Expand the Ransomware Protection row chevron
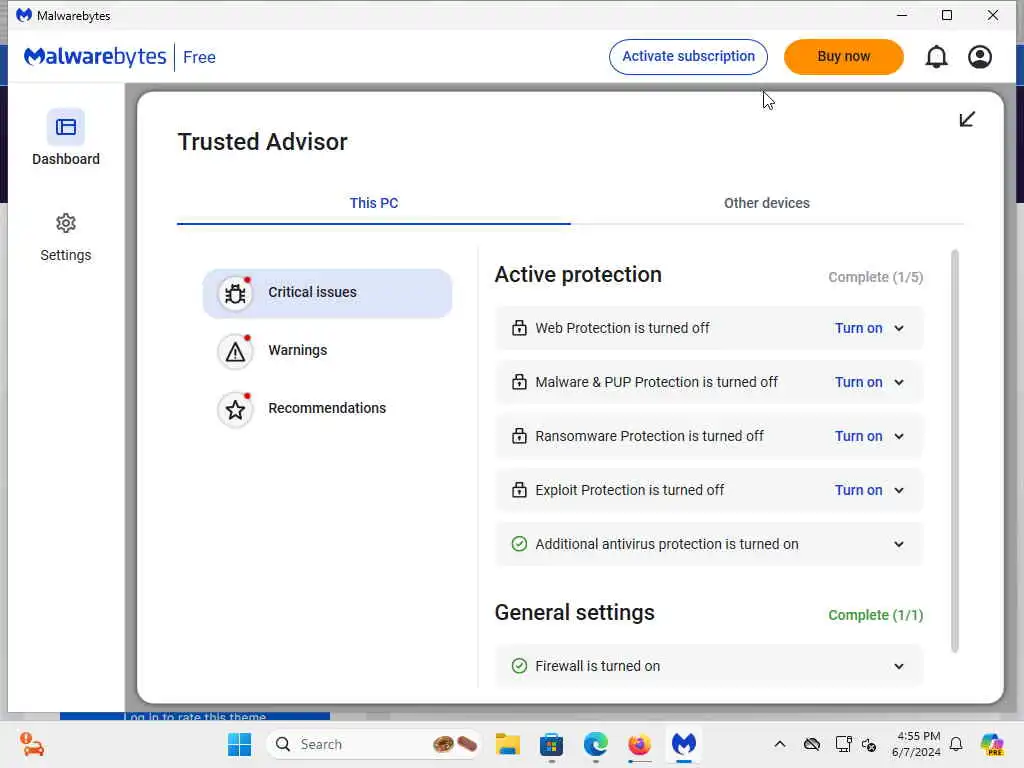The width and height of the screenshot is (1024, 768). tap(899, 436)
